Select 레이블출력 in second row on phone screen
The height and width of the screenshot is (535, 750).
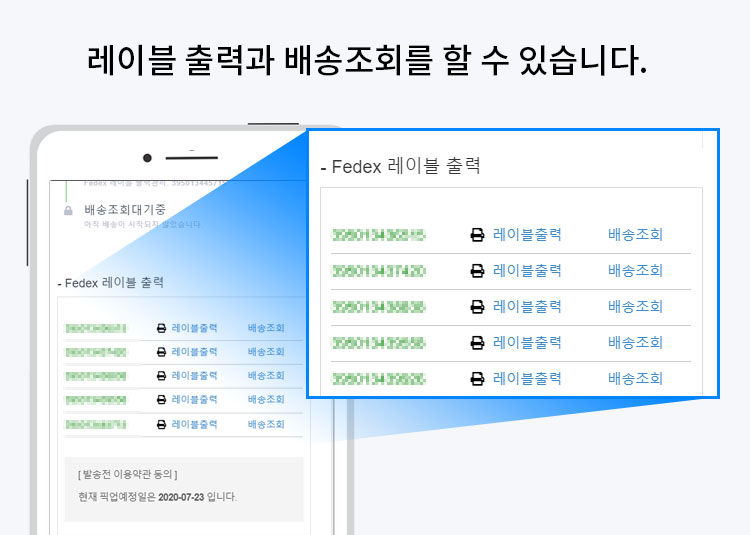(194, 352)
